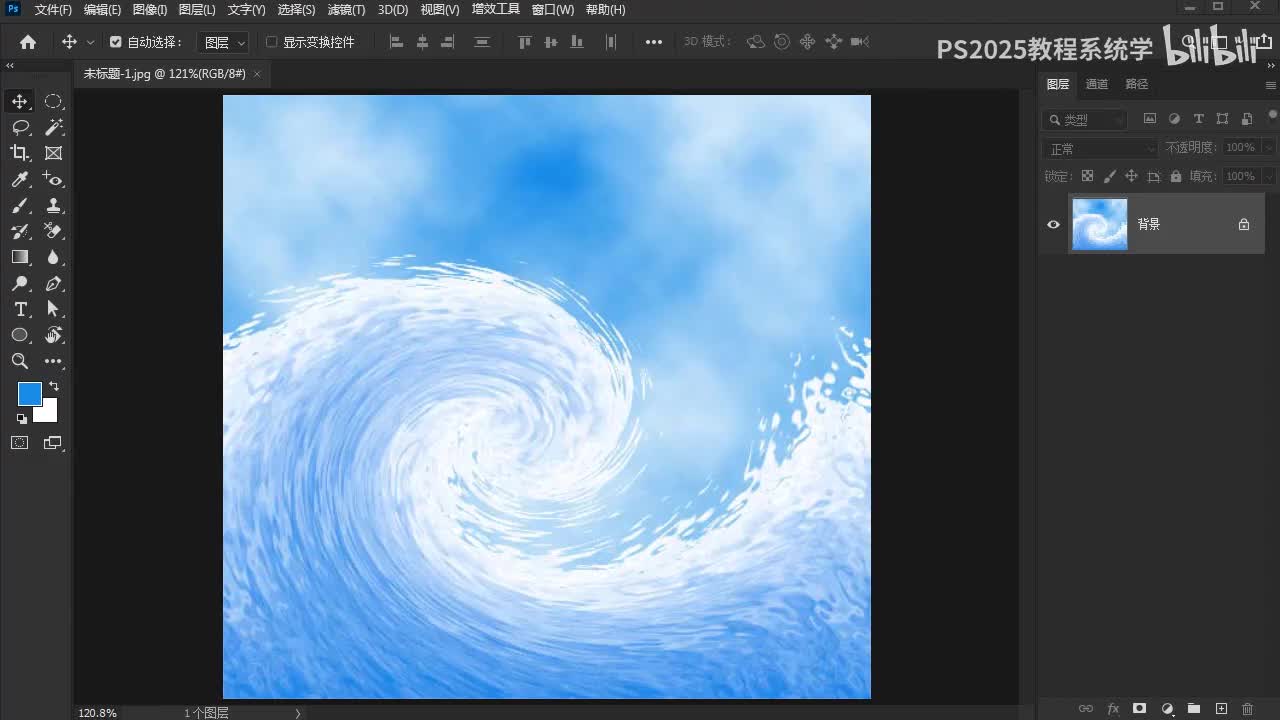Select the Type tool

point(20,309)
